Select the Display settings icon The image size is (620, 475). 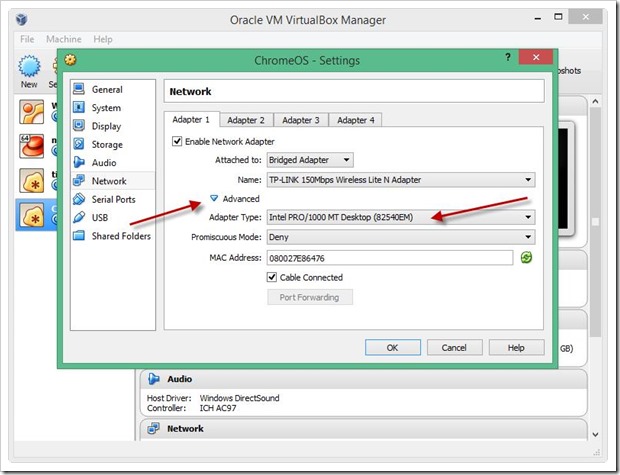click(79, 126)
